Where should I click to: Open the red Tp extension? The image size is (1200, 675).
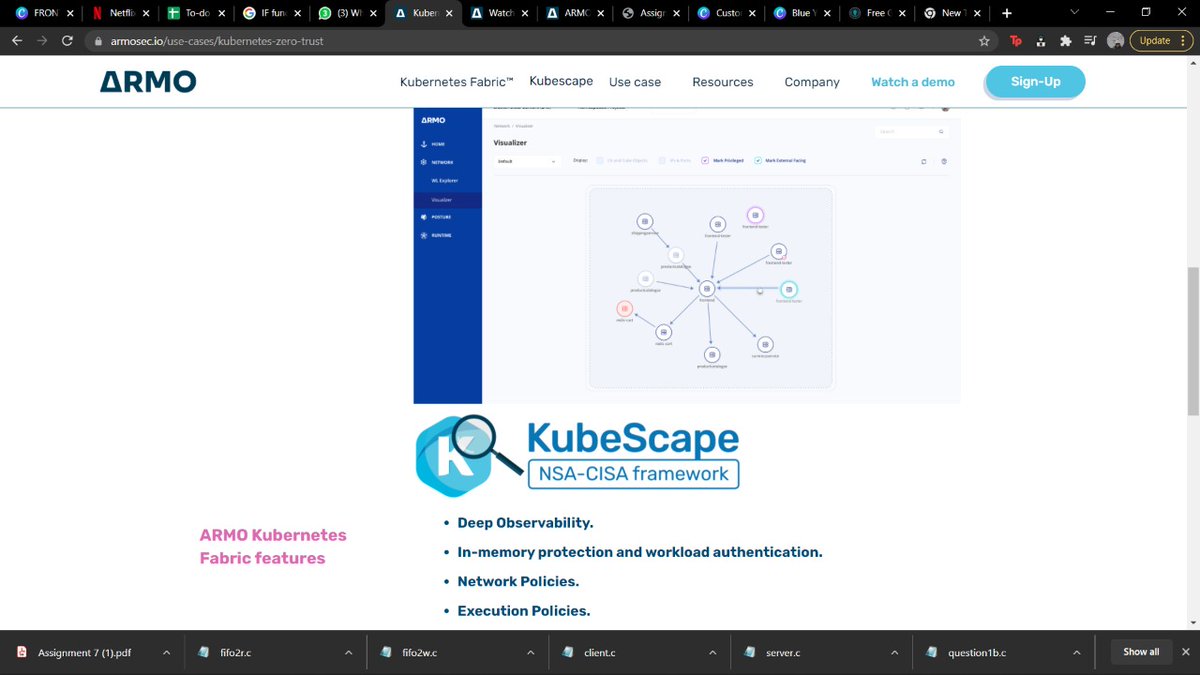[1016, 41]
